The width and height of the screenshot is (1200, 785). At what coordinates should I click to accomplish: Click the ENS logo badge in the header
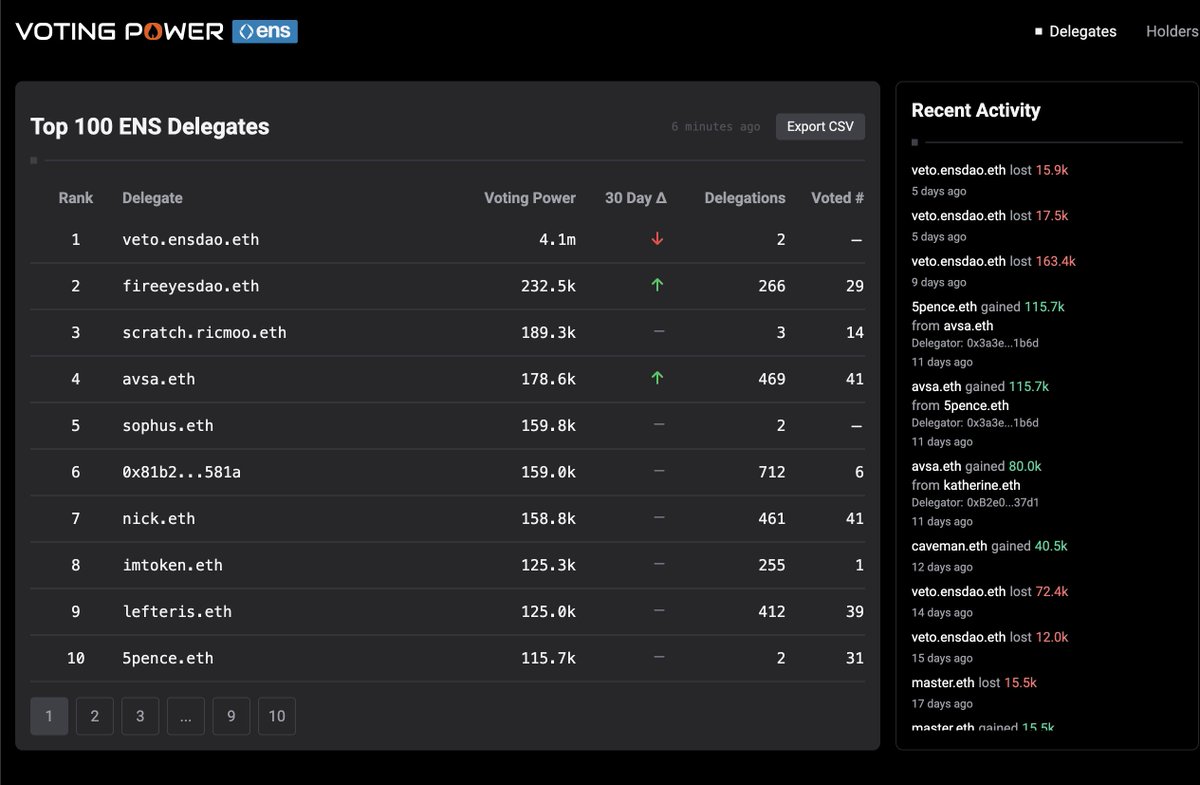[x=264, y=31]
